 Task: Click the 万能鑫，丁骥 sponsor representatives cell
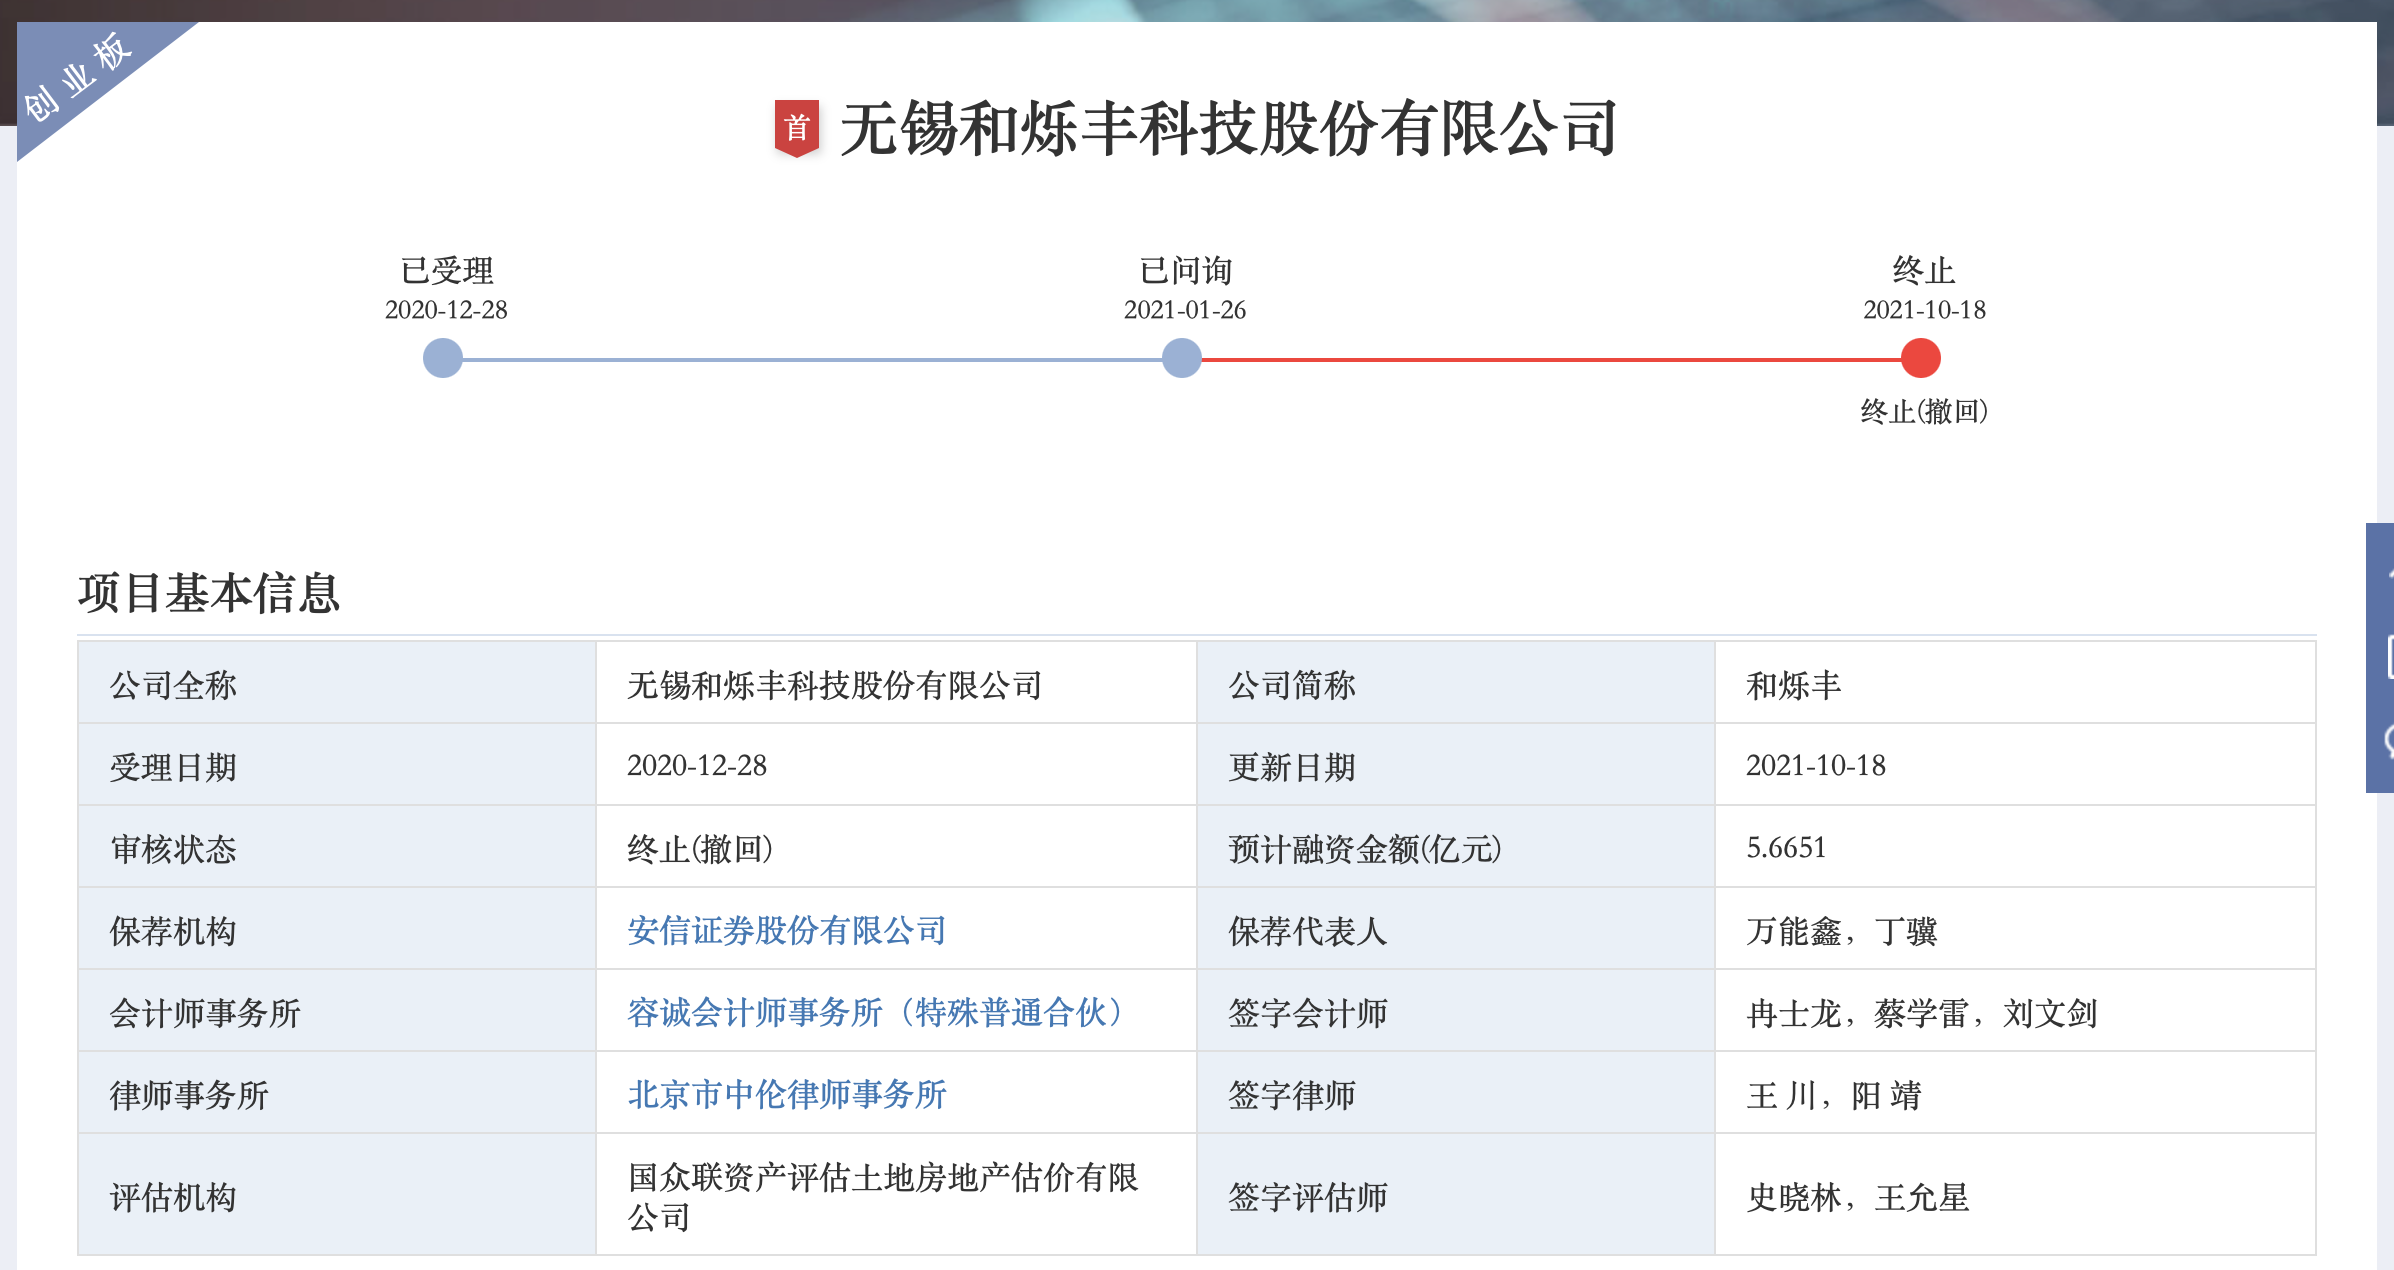(x=1842, y=931)
